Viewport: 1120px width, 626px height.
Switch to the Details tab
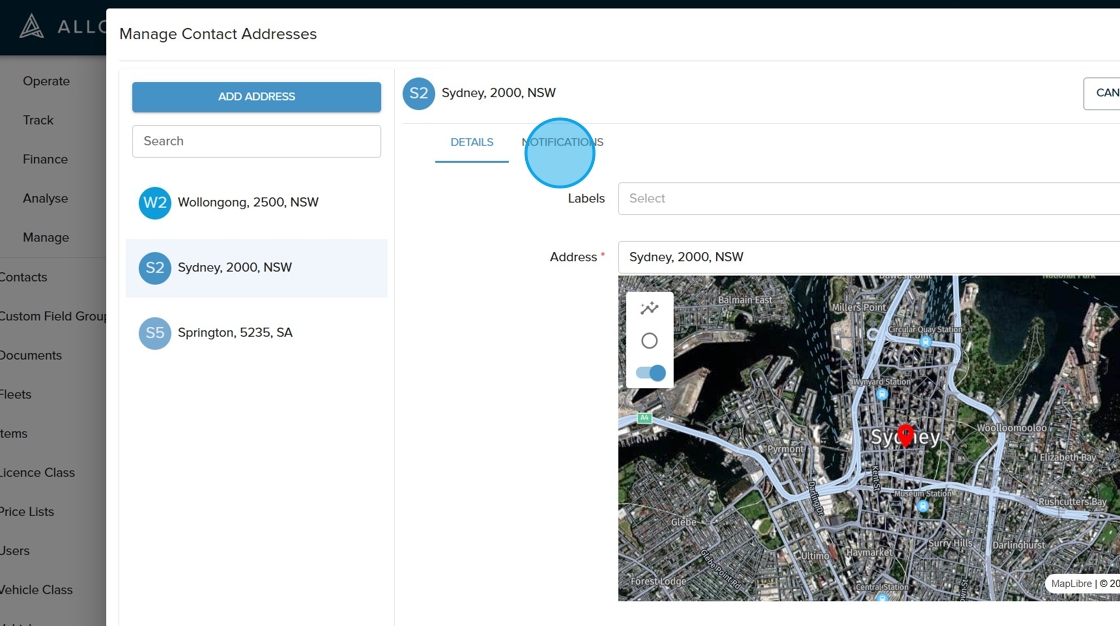point(472,142)
